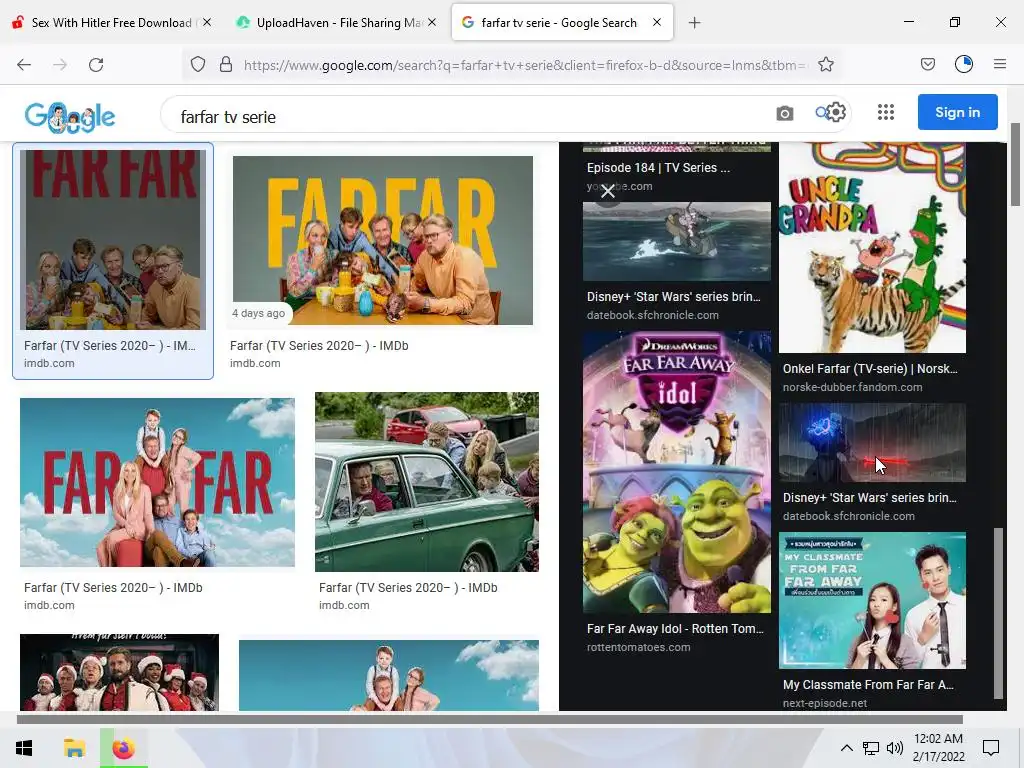Open My Classmate From Far Far Away image
The image size is (1024, 768).
point(872,601)
